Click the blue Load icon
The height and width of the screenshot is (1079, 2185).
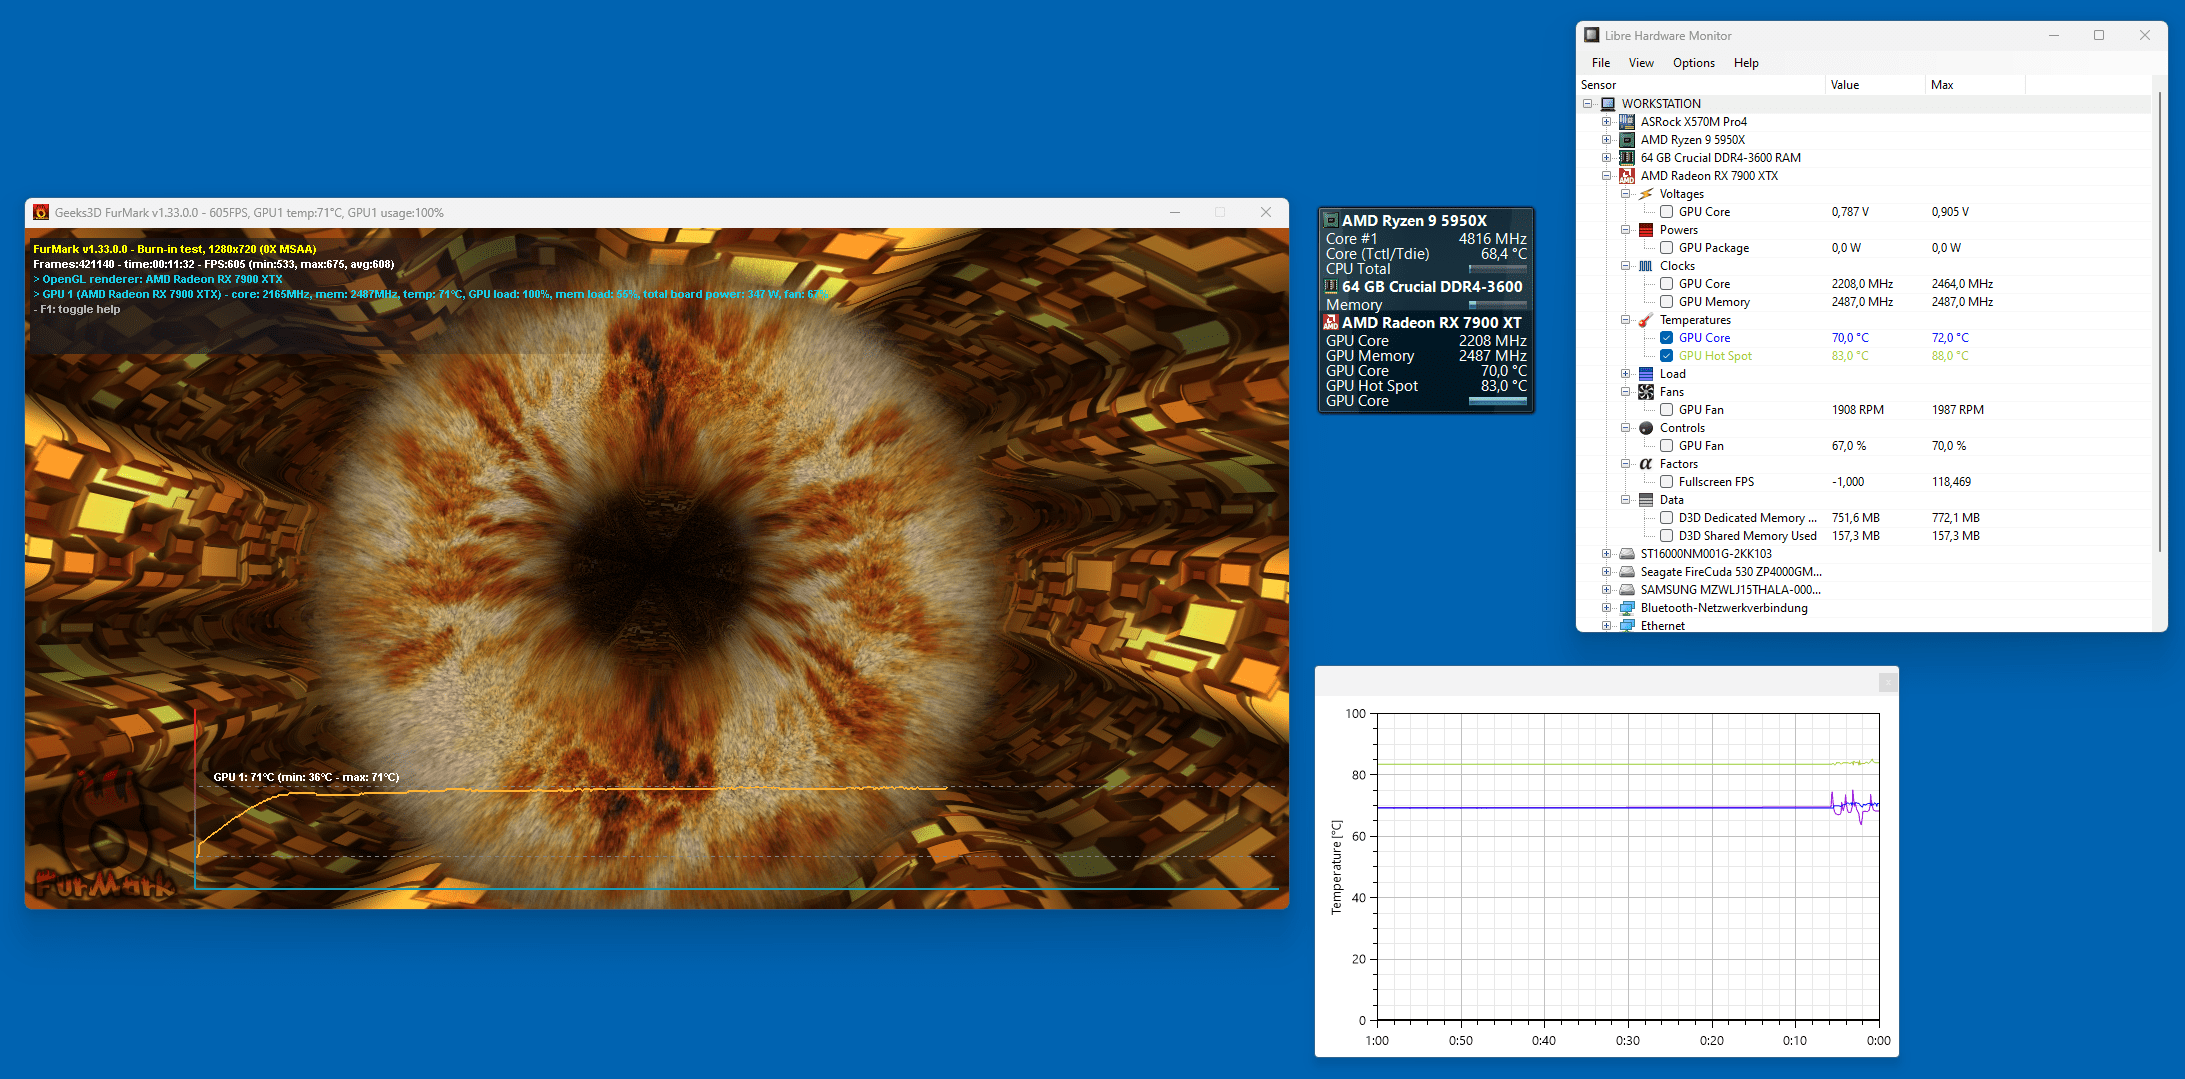tap(1646, 374)
